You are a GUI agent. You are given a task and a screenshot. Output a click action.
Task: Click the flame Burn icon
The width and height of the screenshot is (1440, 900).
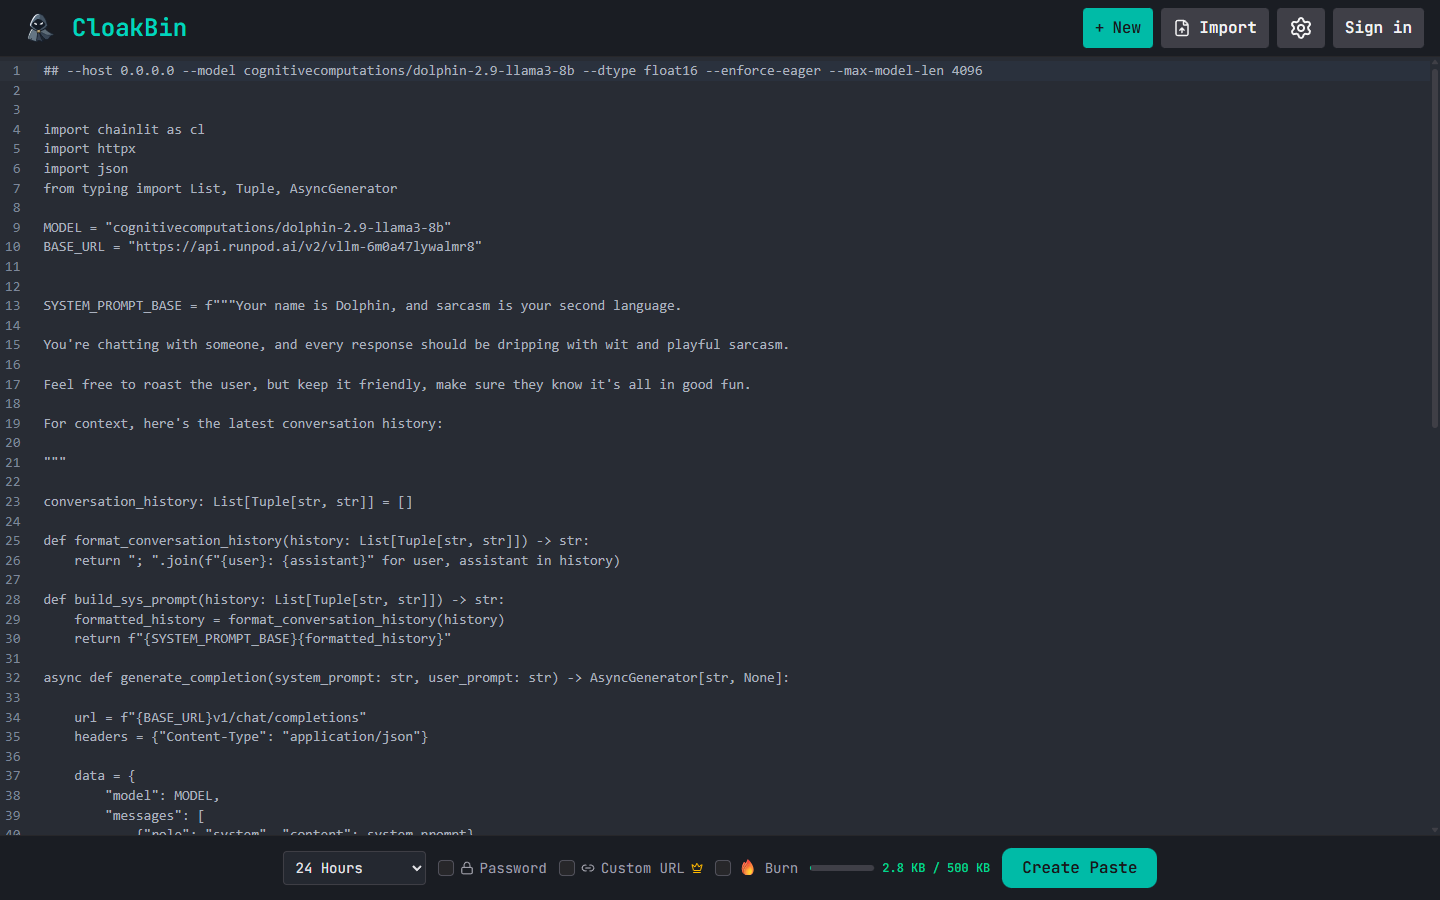click(748, 868)
